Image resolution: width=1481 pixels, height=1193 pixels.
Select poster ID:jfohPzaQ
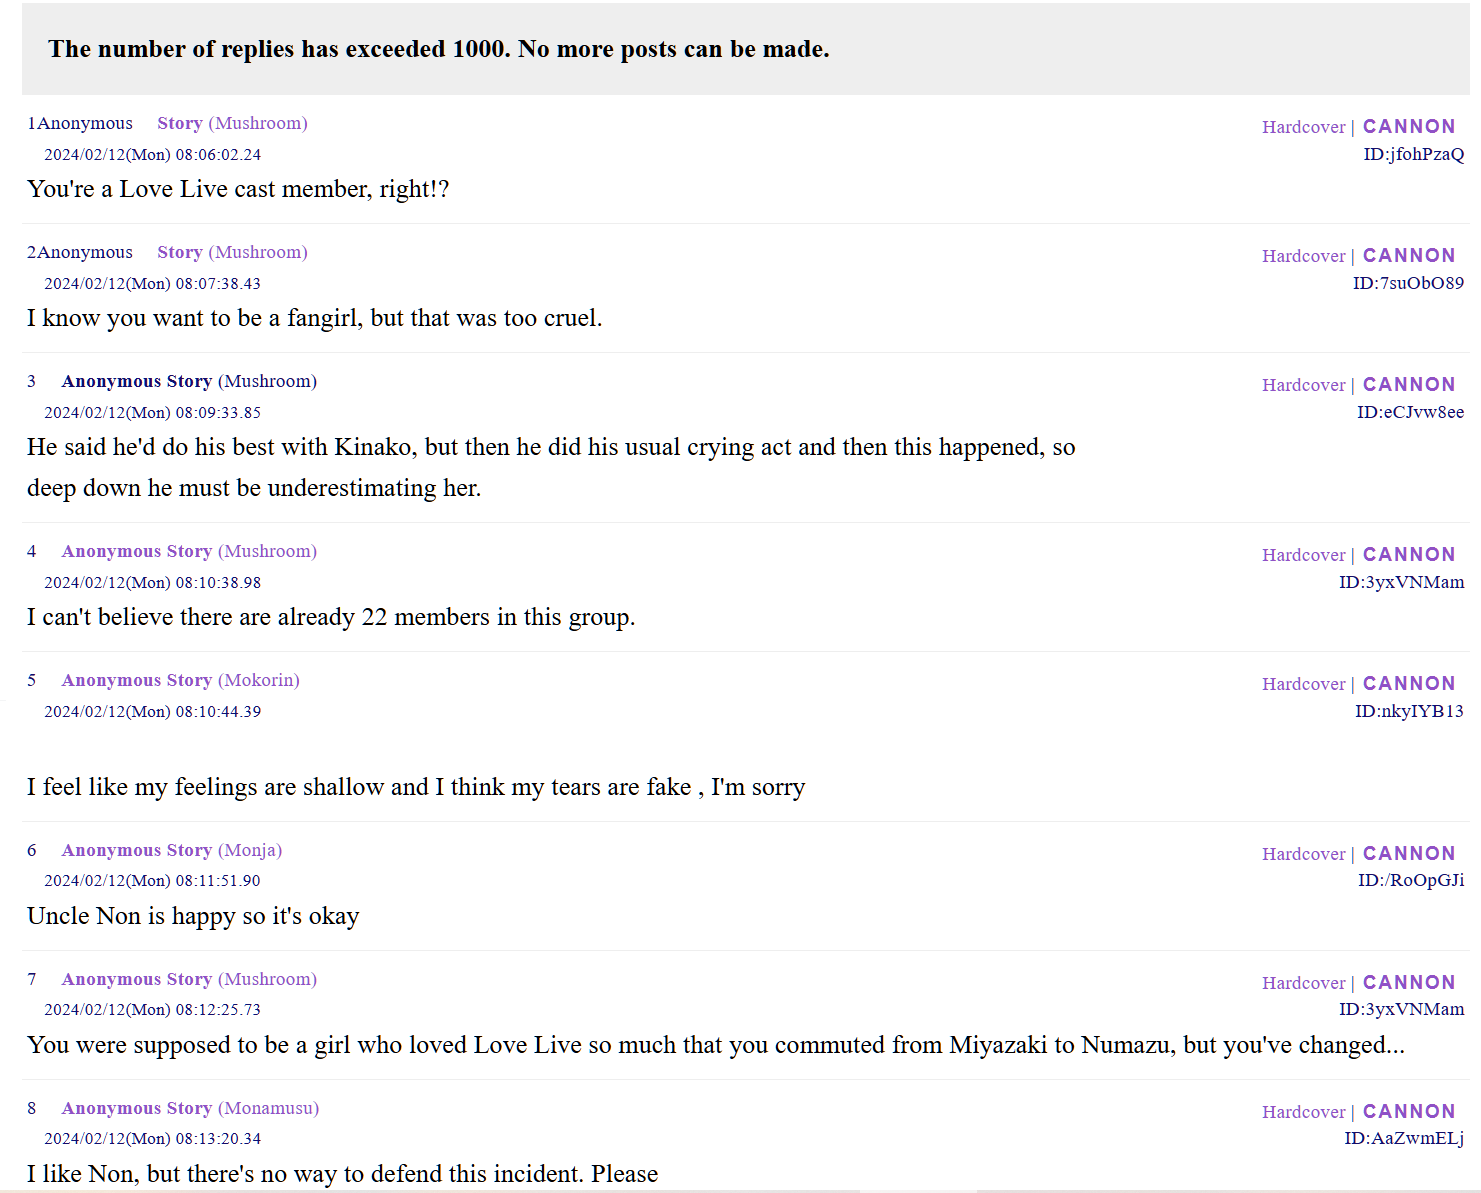[1414, 154]
